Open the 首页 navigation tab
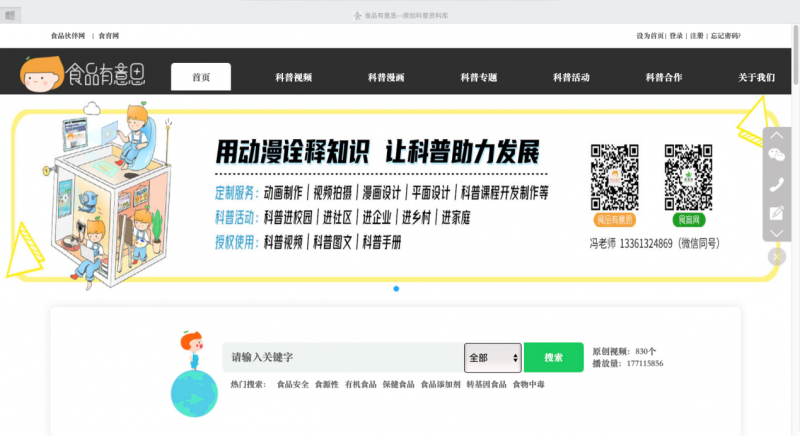800x436 pixels. (201, 77)
